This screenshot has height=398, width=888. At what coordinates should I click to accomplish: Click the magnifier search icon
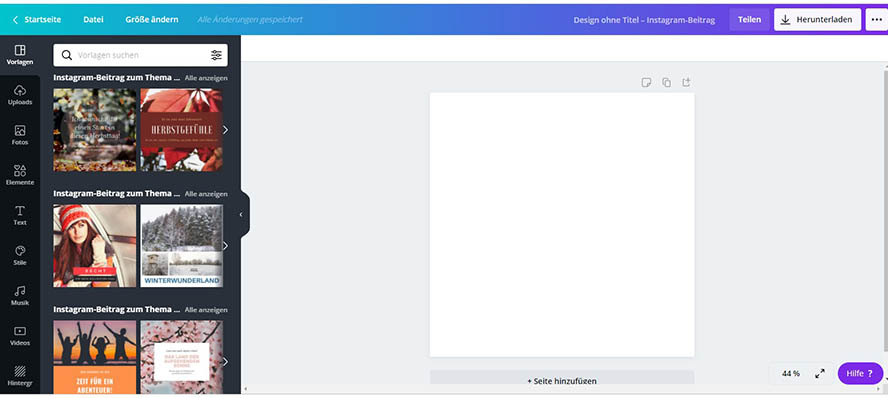pos(67,55)
